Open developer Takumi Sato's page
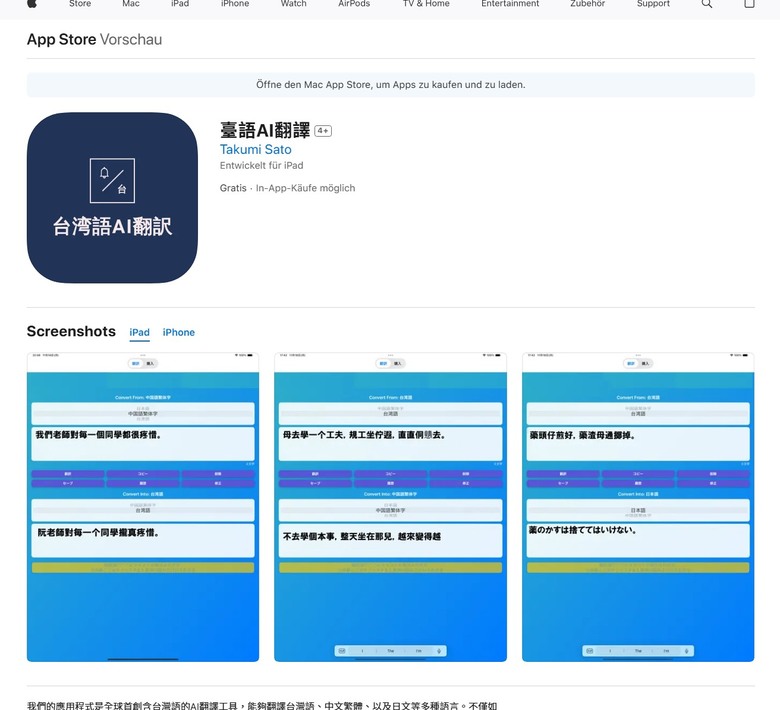The width and height of the screenshot is (780, 710). coord(256,149)
